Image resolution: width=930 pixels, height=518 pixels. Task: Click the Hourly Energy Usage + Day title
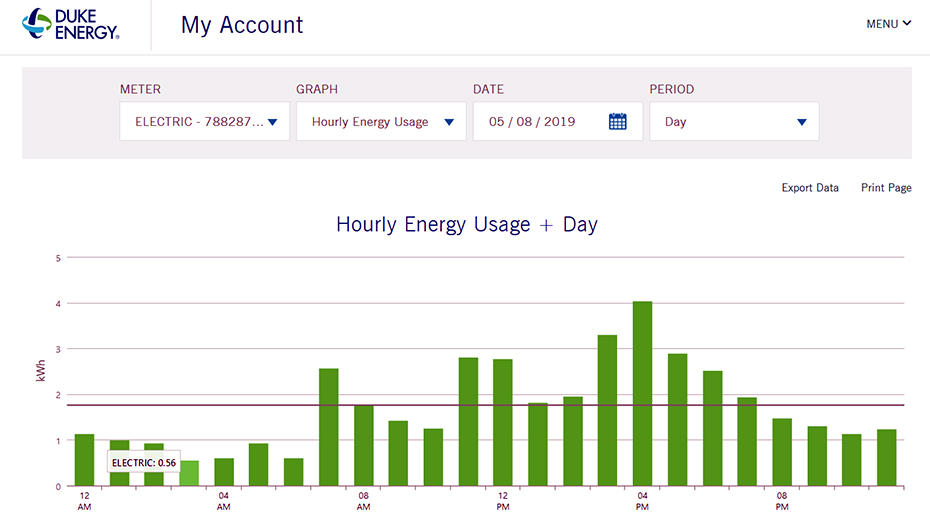(x=467, y=224)
